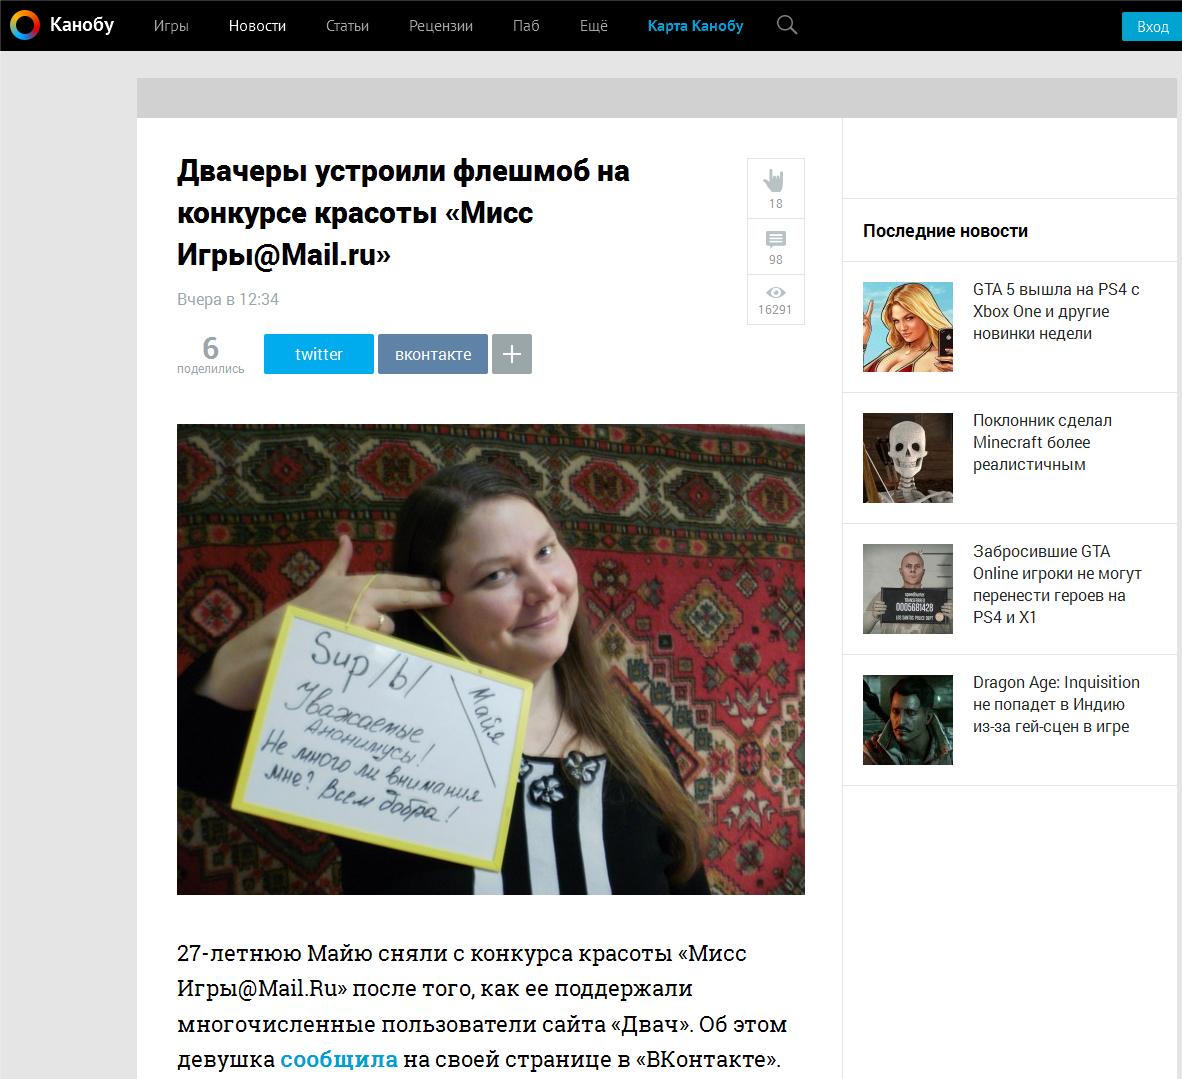Go to Новости section
Screen dimensions: 1182x1079
coord(257,26)
